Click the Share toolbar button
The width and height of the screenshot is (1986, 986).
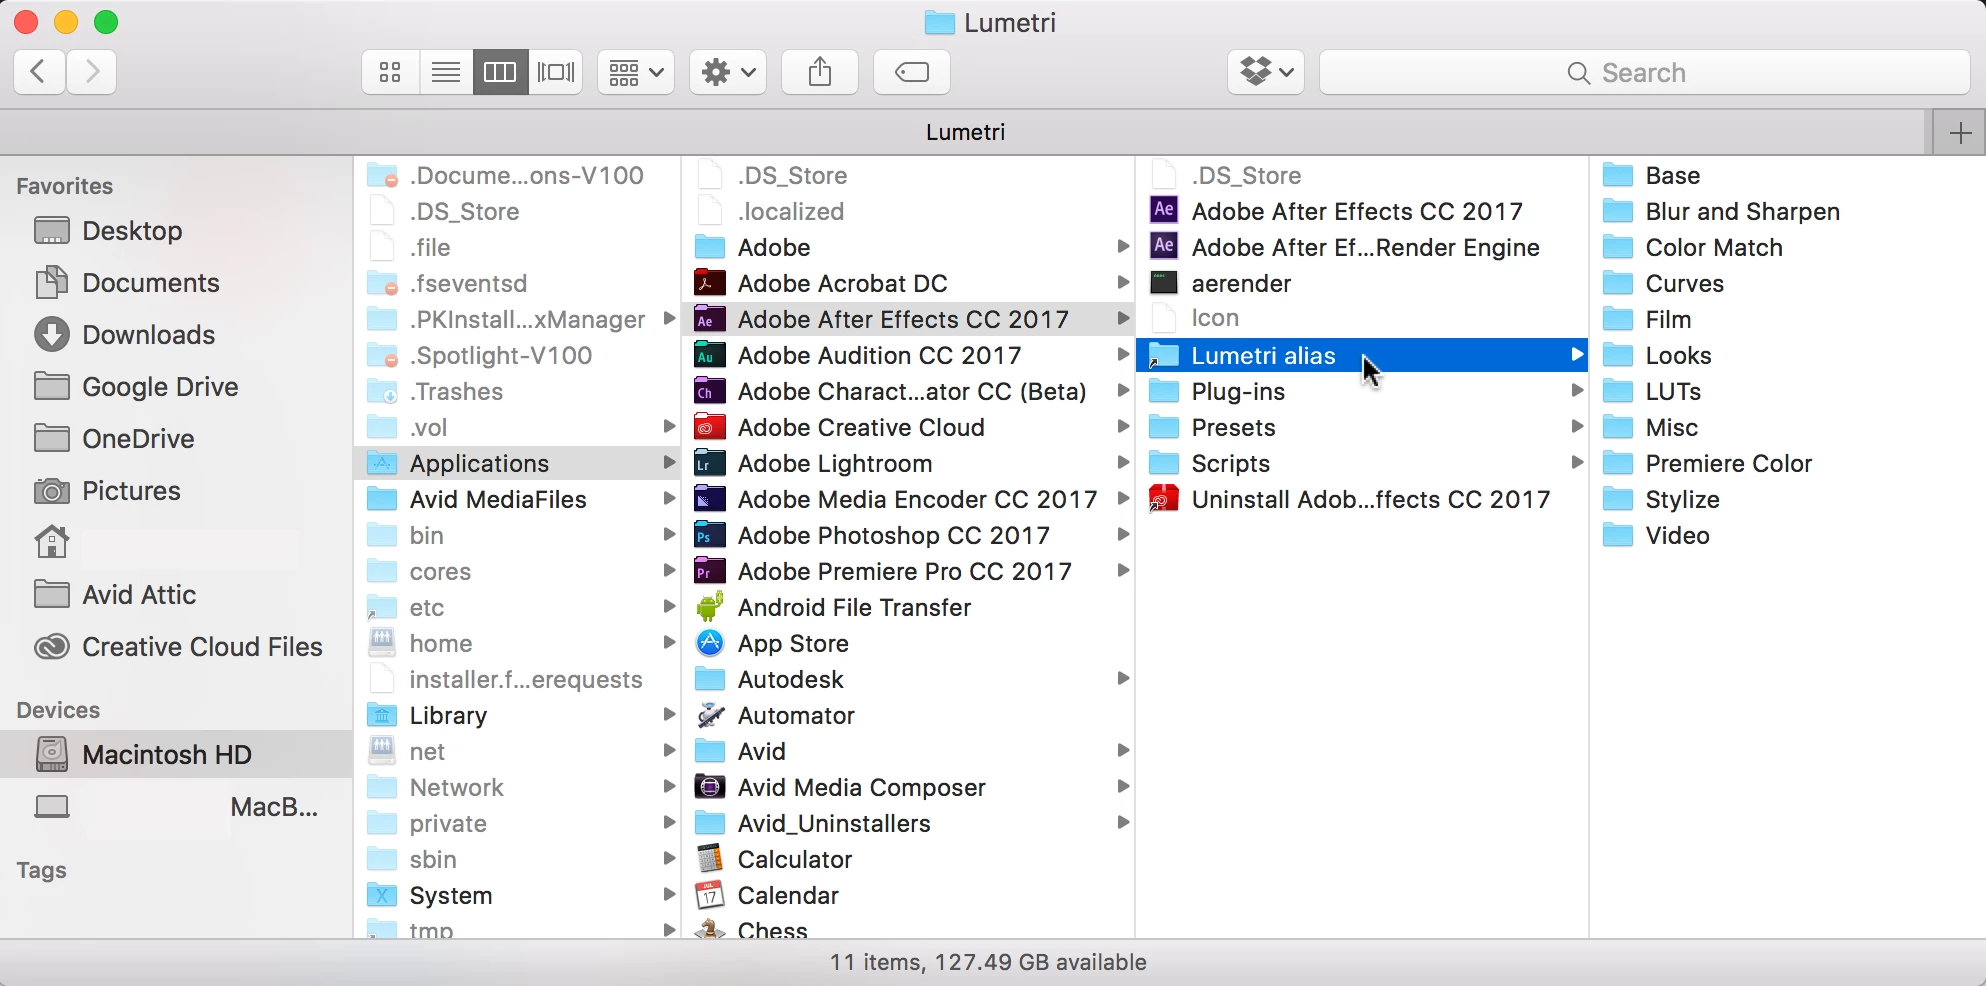click(820, 72)
